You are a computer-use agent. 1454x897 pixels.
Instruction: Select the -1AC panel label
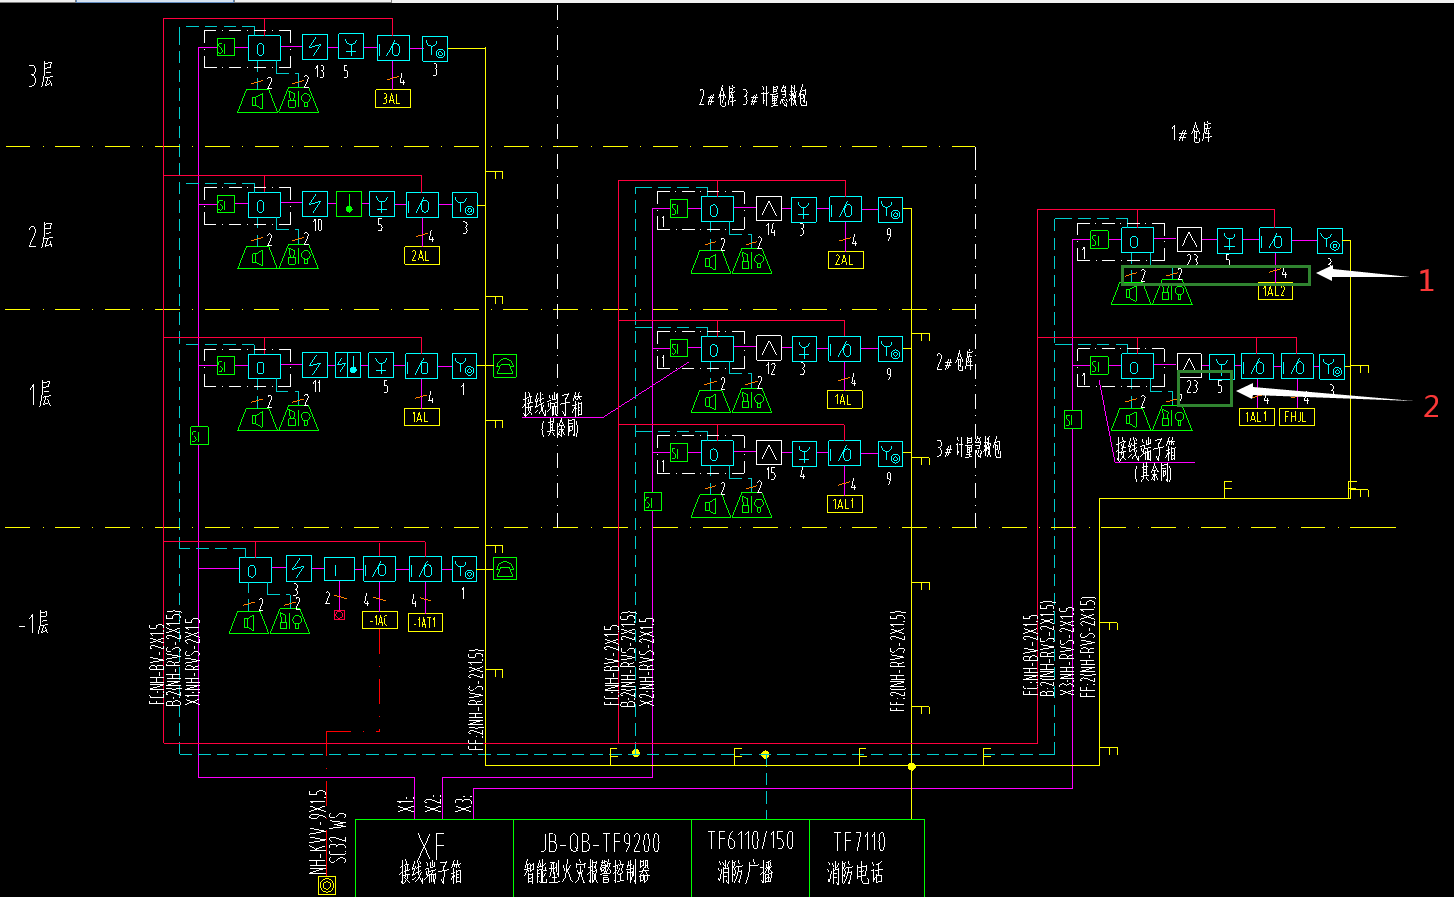pos(379,621)
